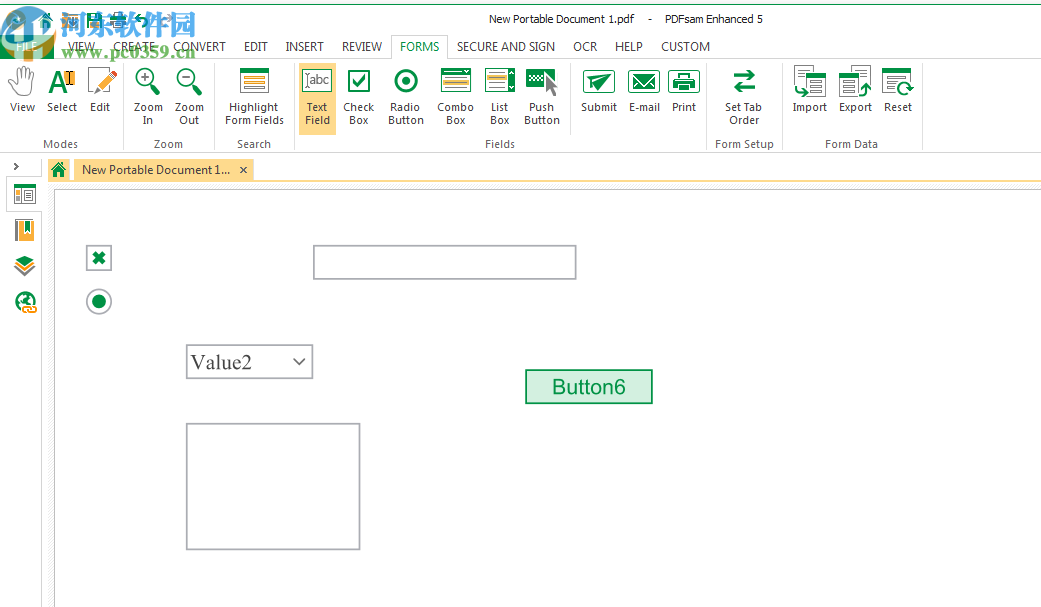Choose the Push Button field tool
This screenshot has height=607, width=1041.
(542, 97)
